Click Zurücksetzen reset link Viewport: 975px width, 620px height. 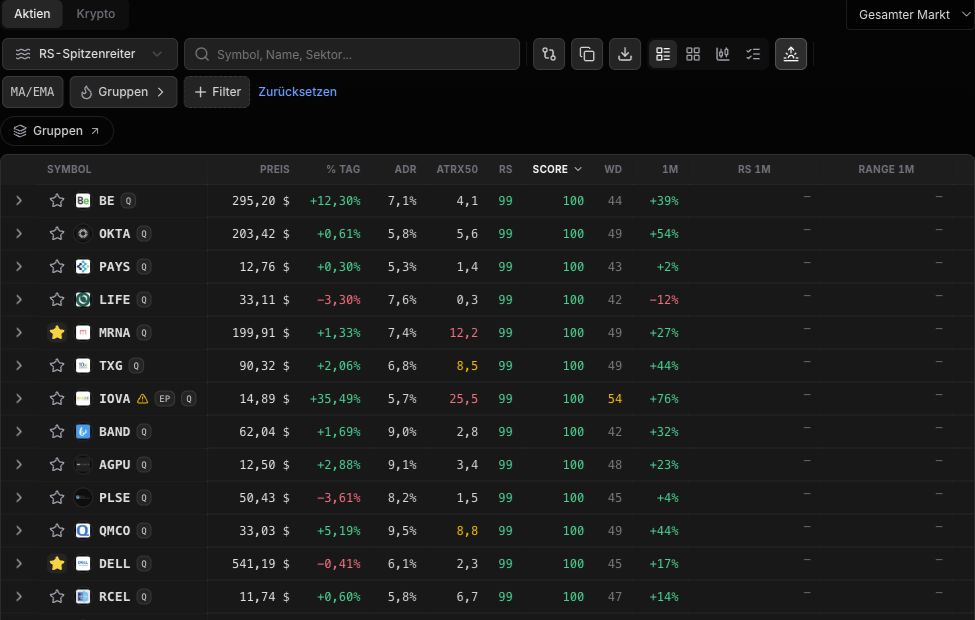point(297,92)
